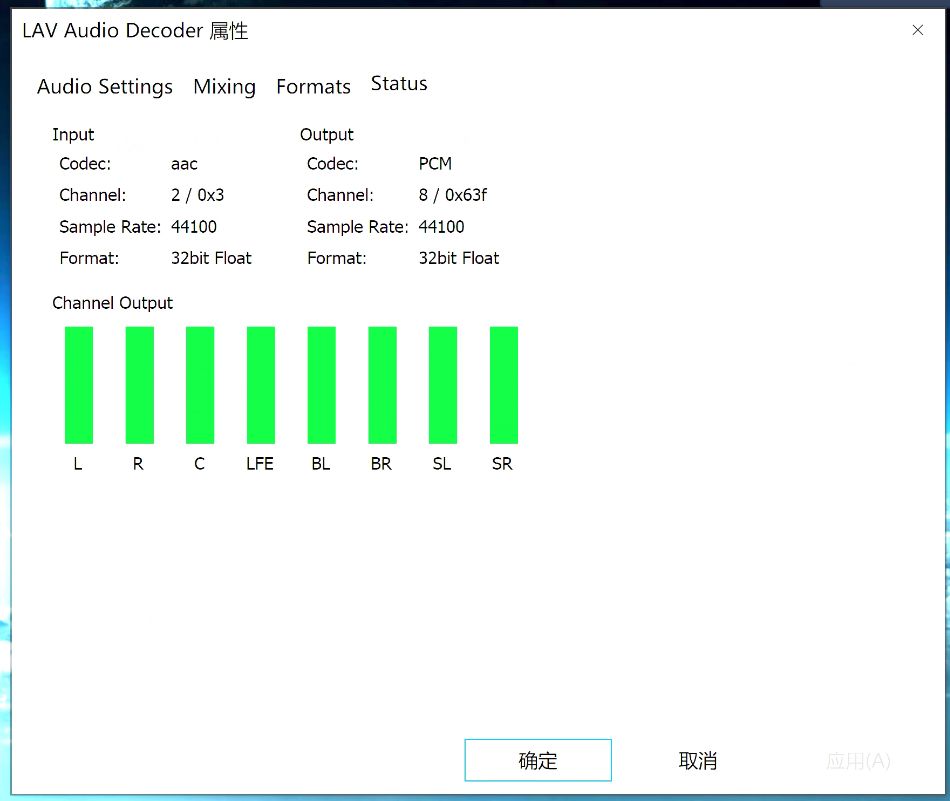This screenshot has height=801, width=950.
Task: Click input channel value '2 / 0x3'
Action: coord(198,195)
